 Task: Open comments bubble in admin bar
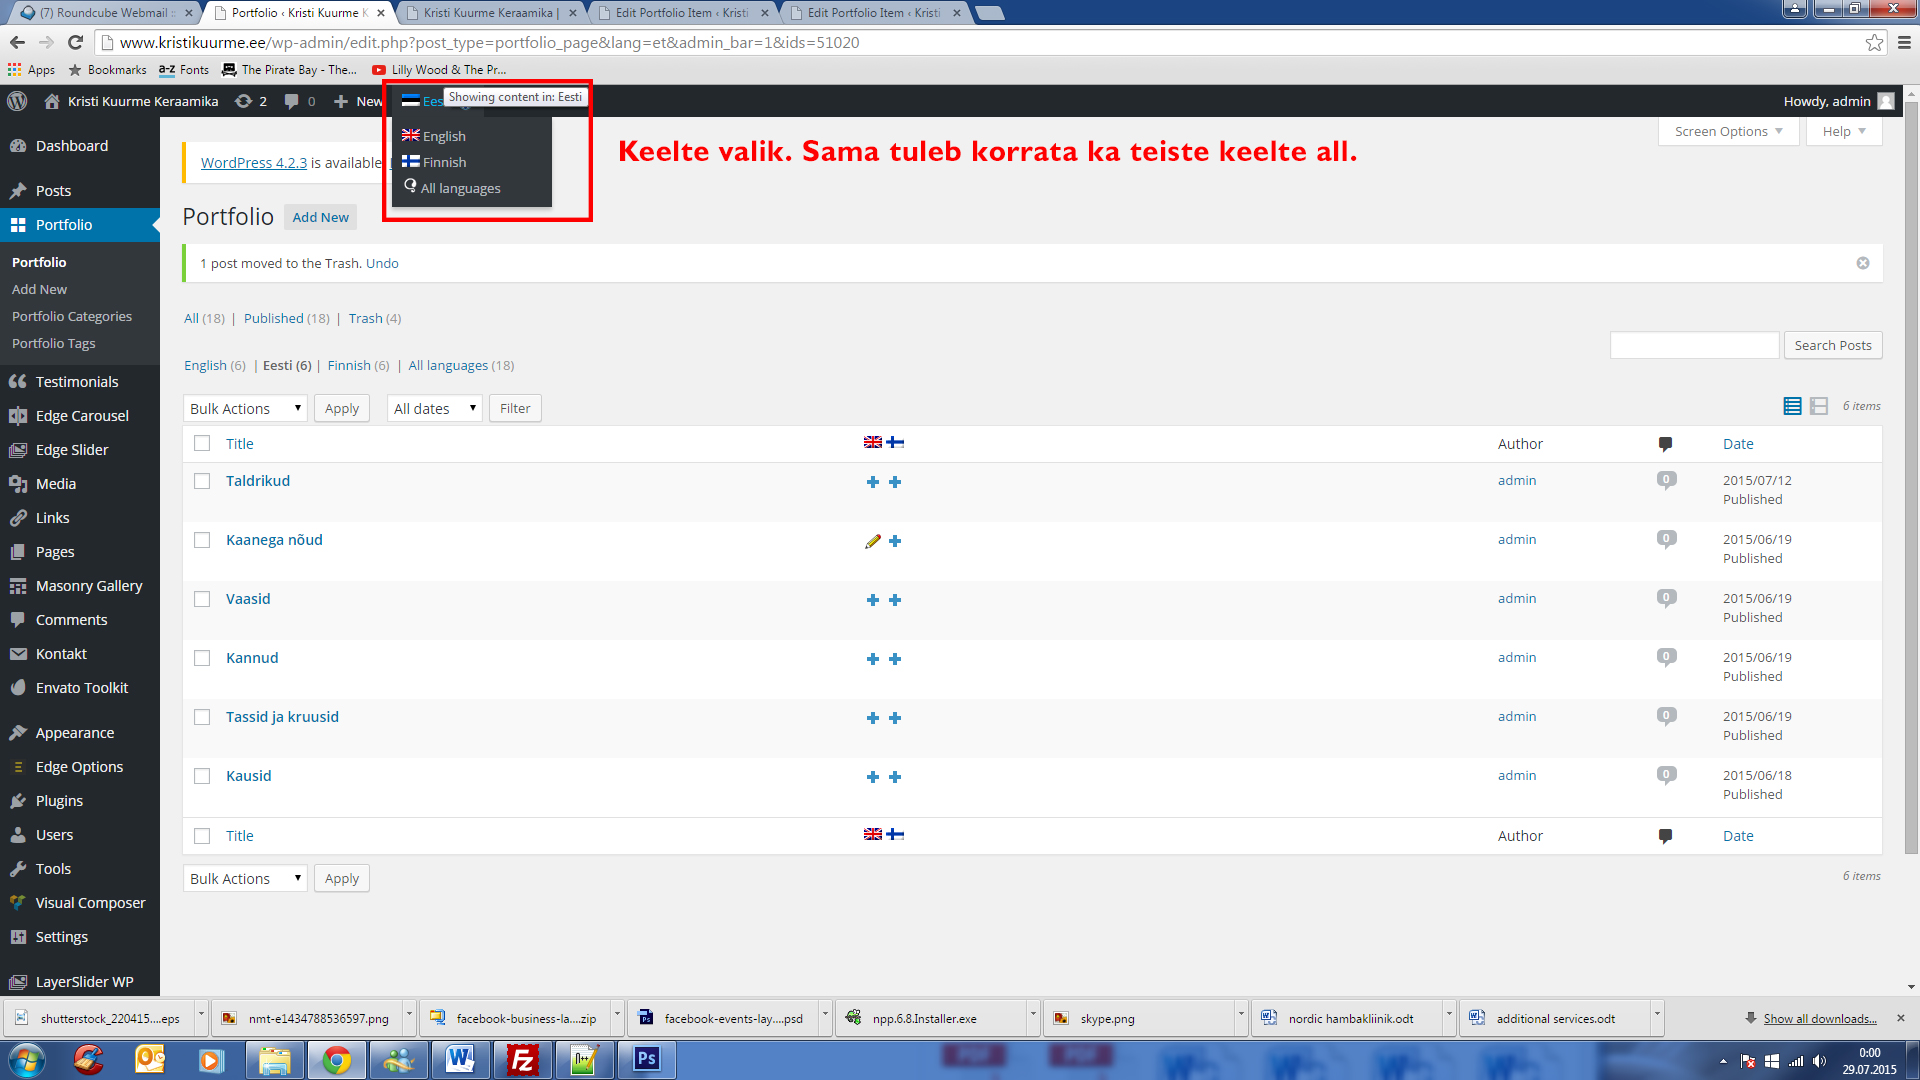click(x=291, y=101)
